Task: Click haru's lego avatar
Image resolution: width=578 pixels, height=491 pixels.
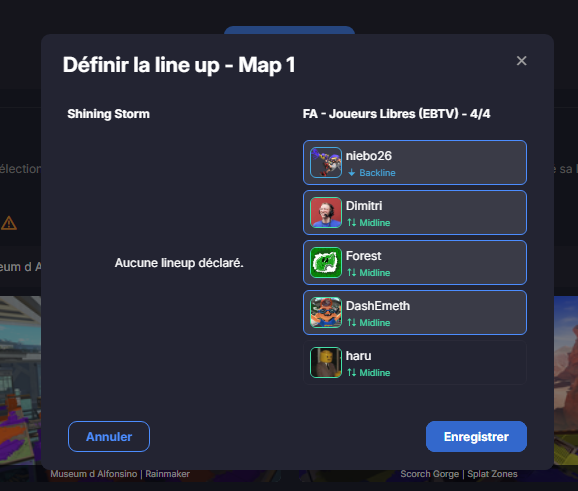Action: coord(326,362)
